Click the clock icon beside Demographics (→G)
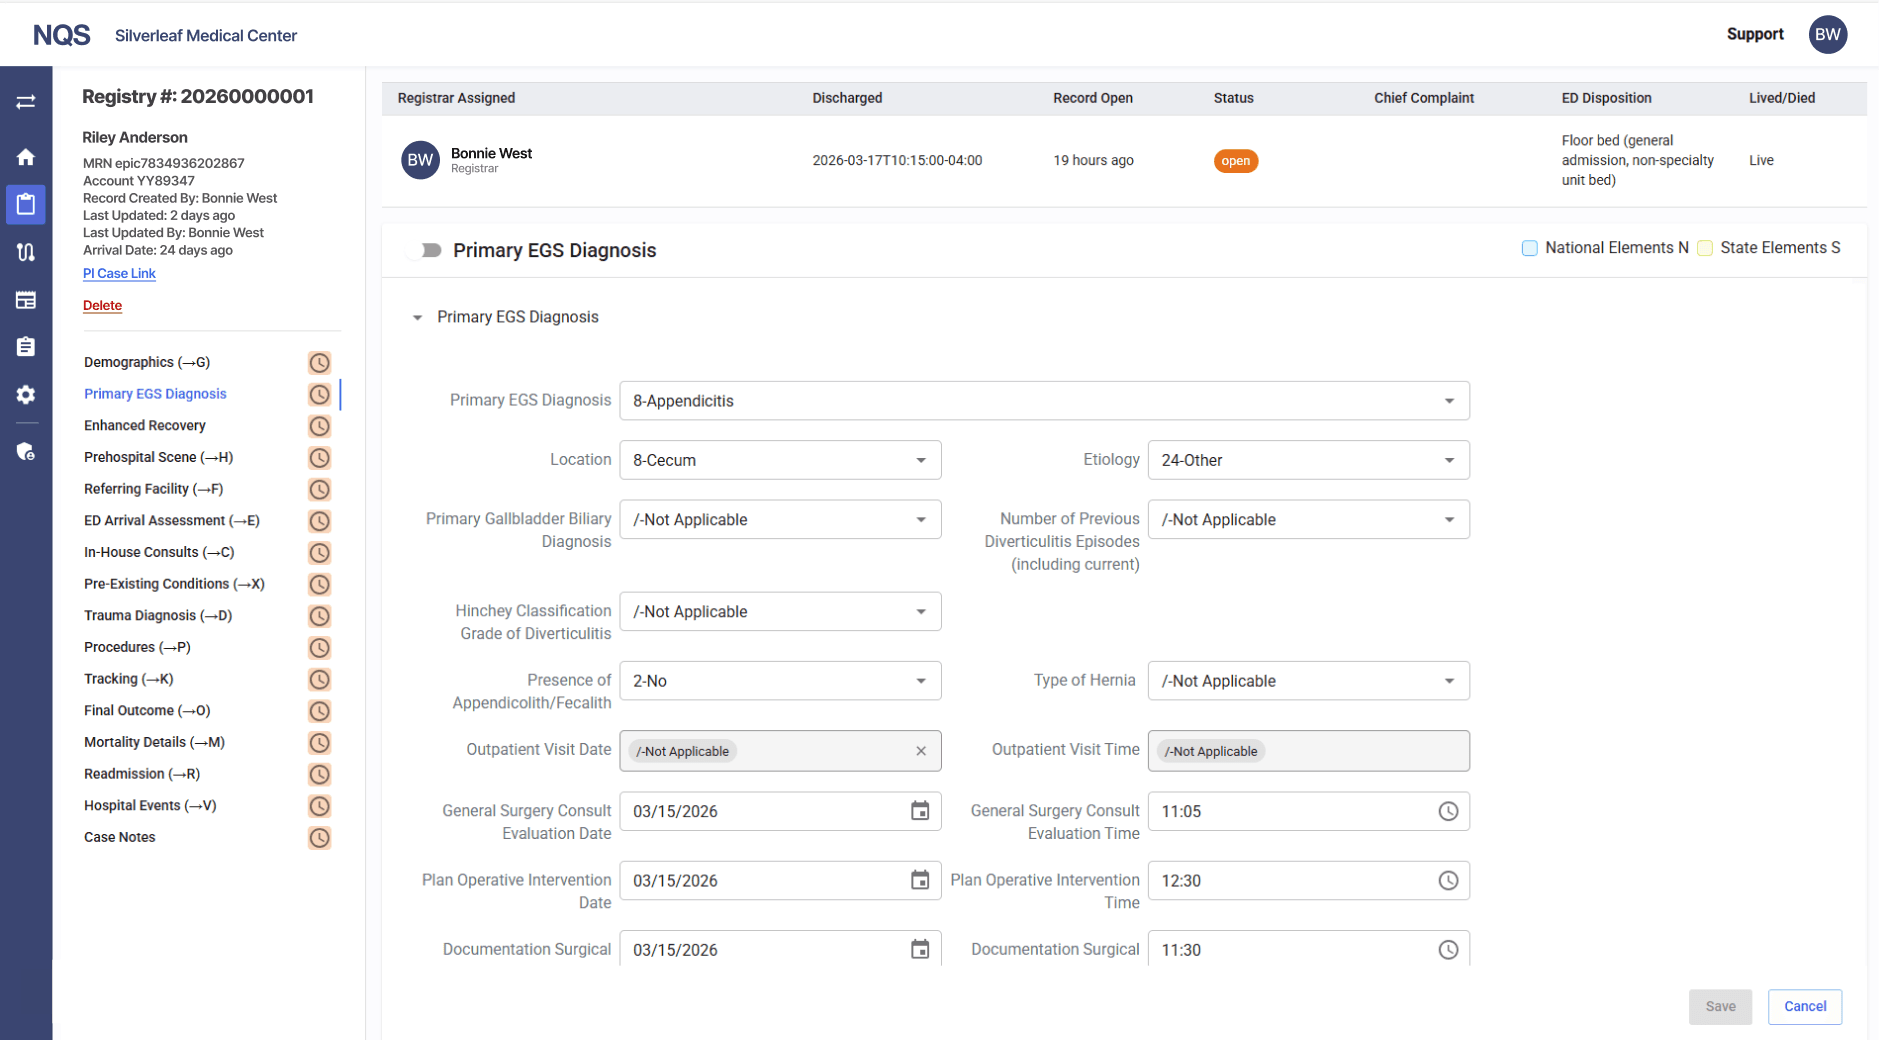The width and height of the screenshot is (1879, 1040). click(319, 362)
